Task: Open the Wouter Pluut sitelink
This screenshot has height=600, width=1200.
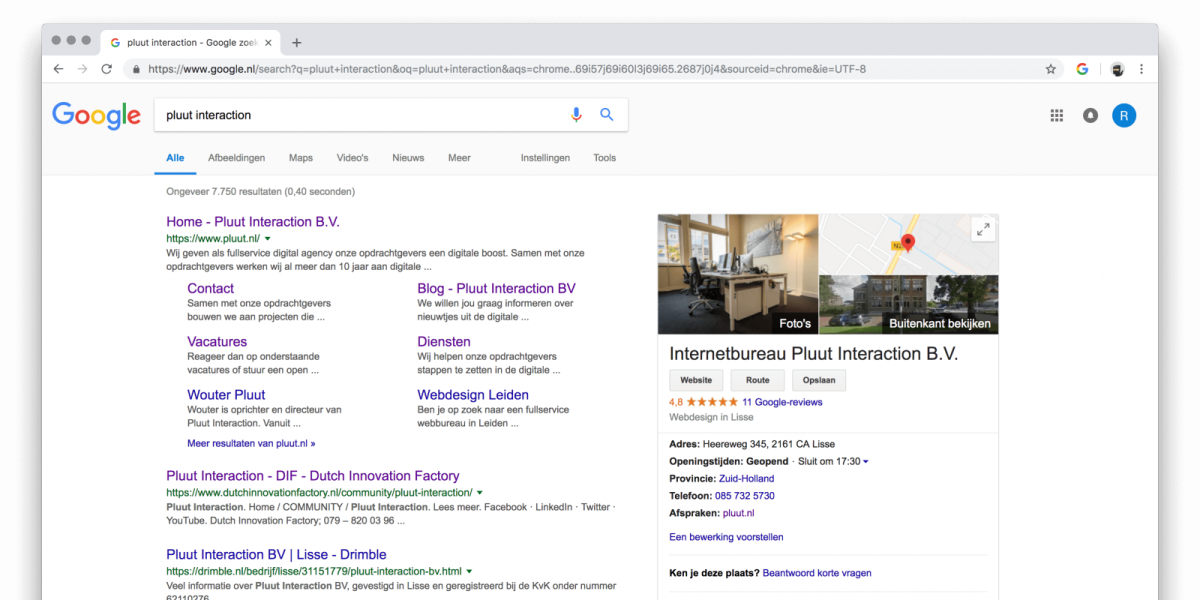Action: [226, 395]
